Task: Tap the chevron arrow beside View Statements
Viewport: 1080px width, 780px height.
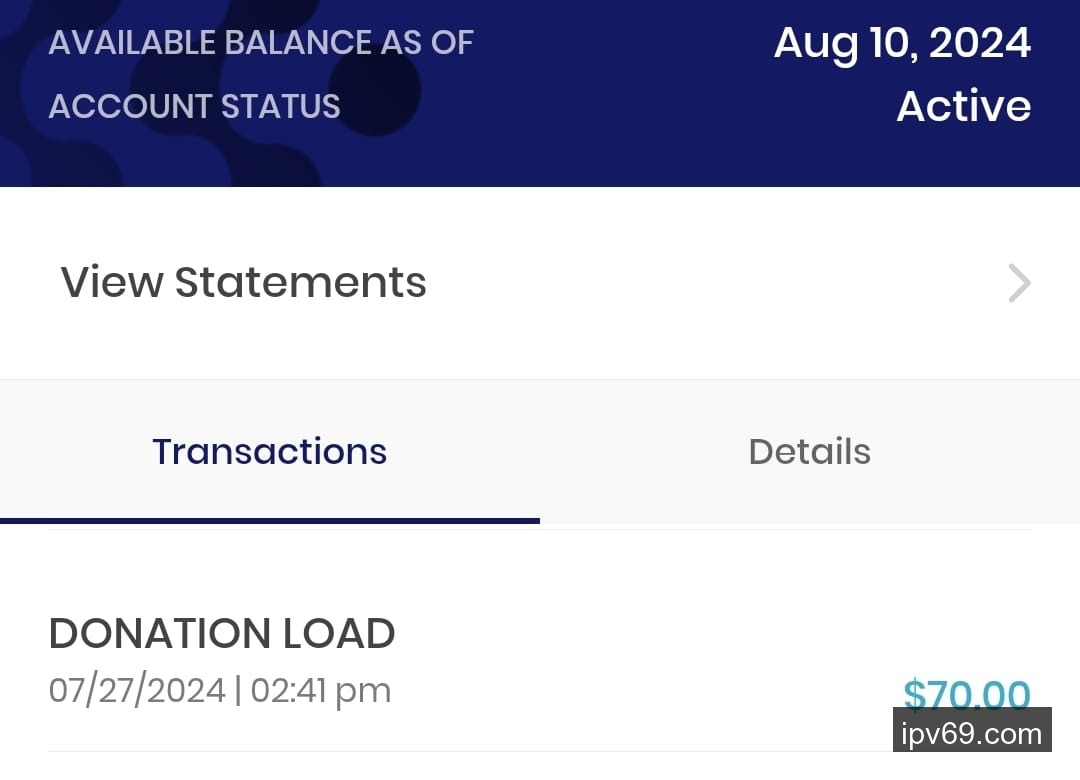Action: click(1019, 283)
